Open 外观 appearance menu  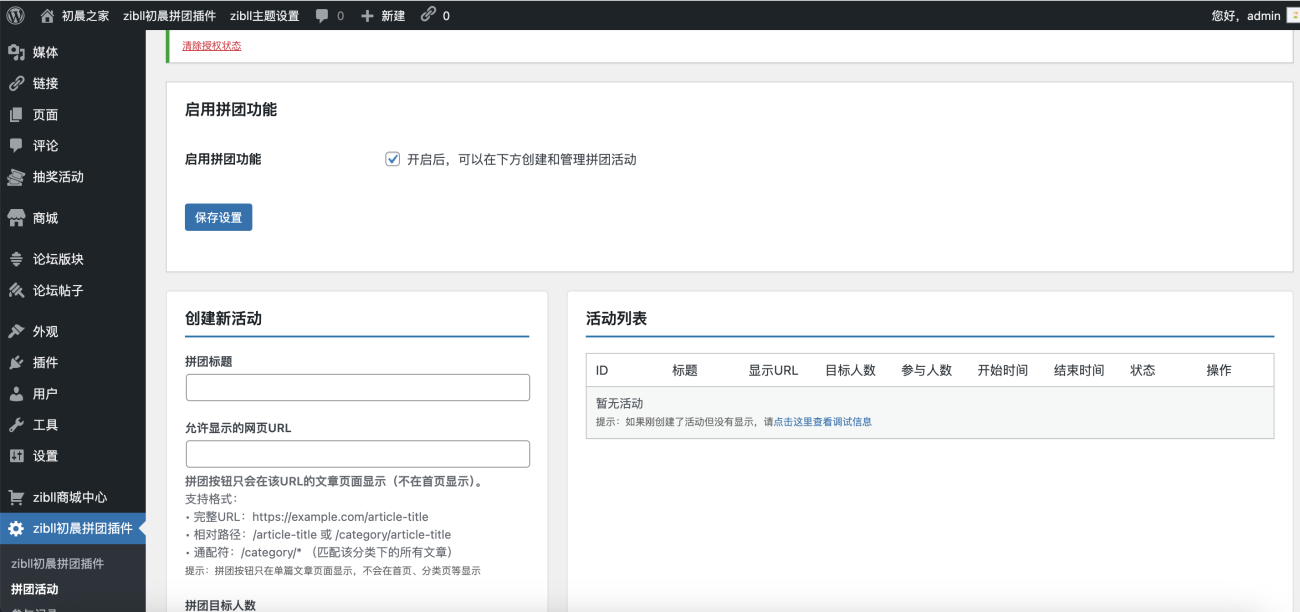pos(45,331)
